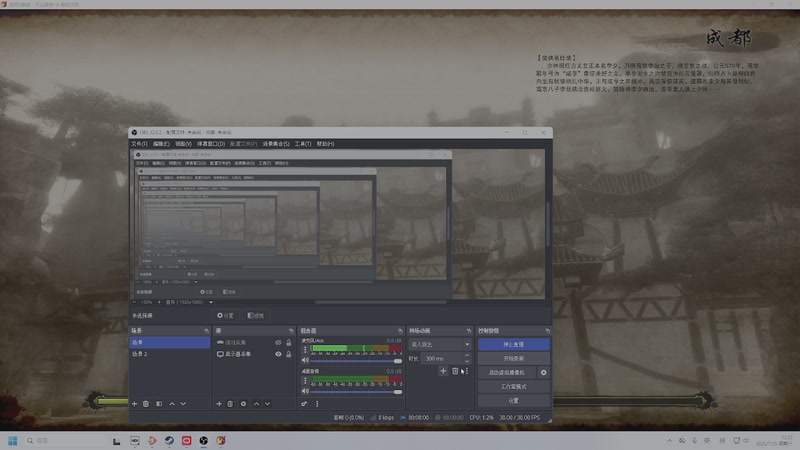Hide the display capture source

click(278, 354)
